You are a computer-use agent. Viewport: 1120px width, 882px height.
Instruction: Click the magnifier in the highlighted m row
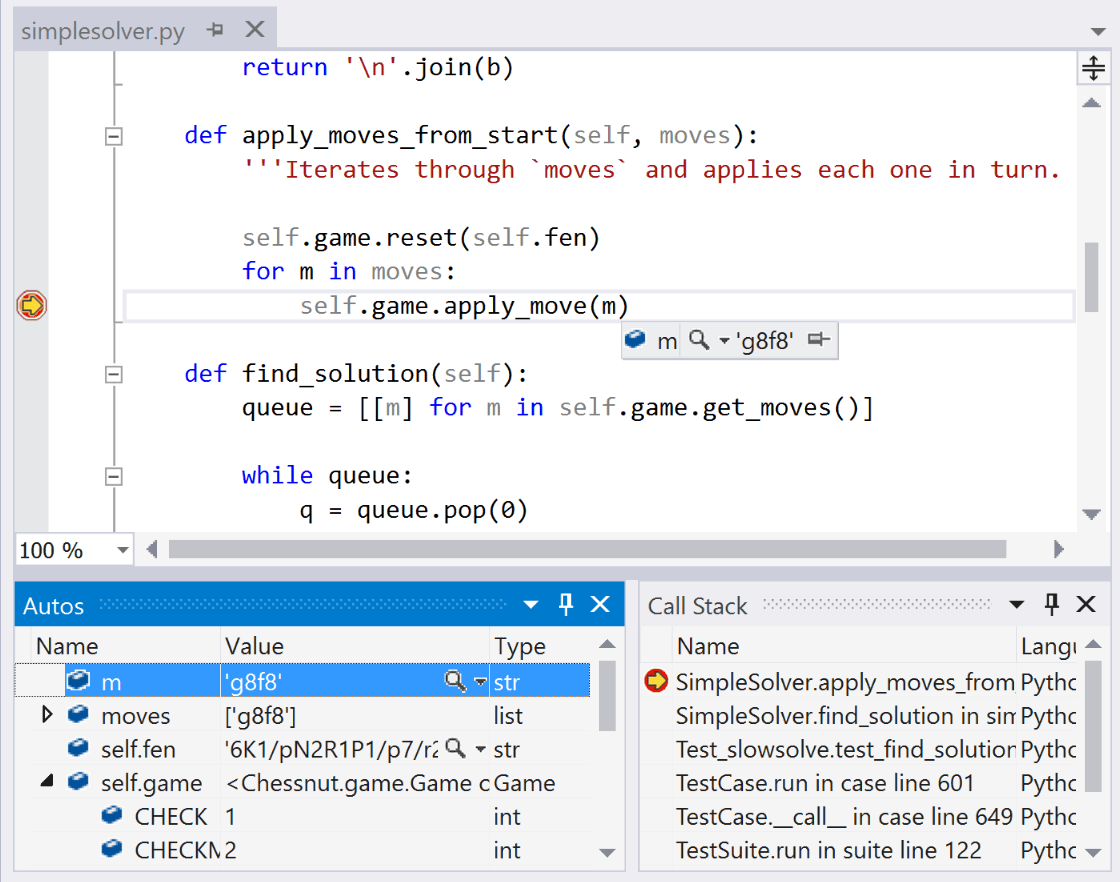(453, 681)
